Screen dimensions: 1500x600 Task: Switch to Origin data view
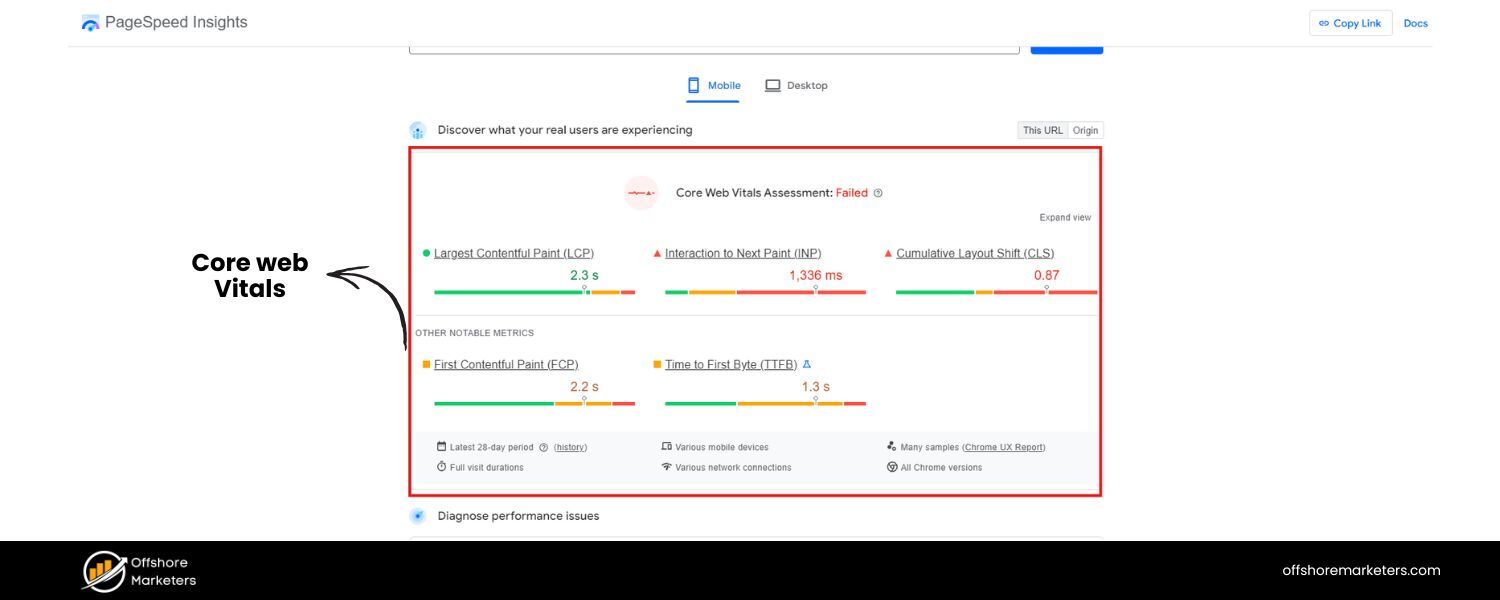click(1085, 130)
